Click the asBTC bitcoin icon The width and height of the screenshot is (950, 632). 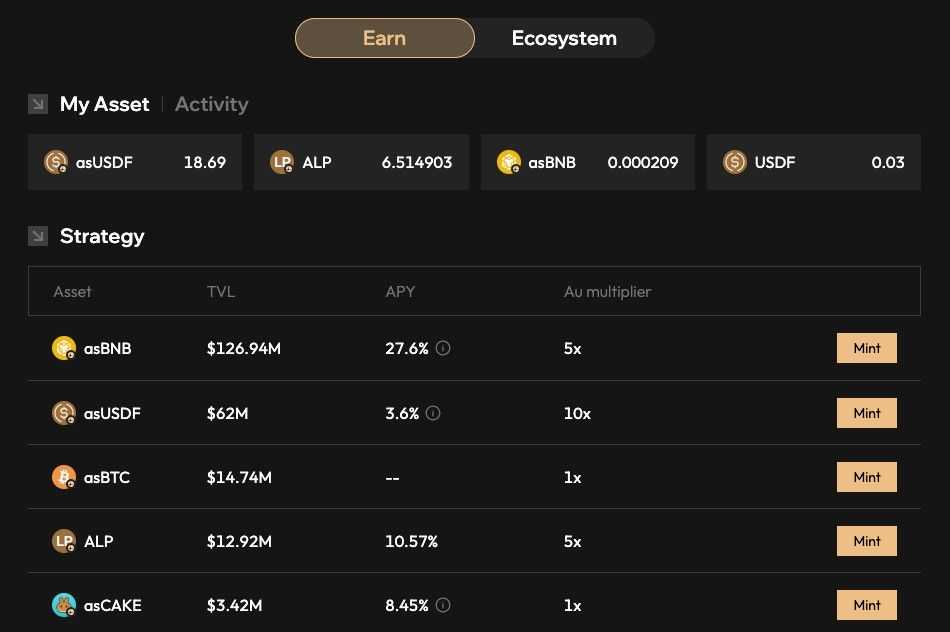64,477
